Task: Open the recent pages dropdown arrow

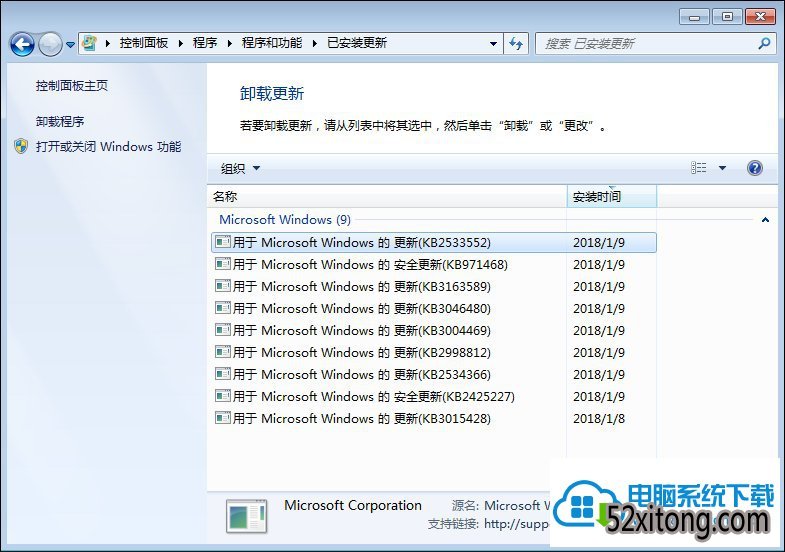Action: coord(71,45)
